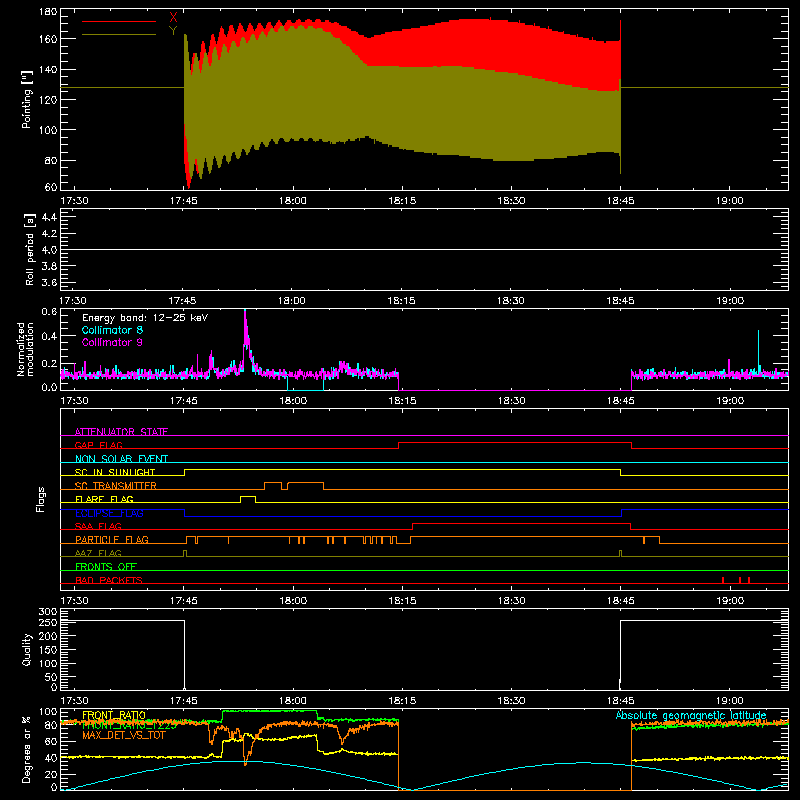Select 'Energy band: 12-25 keV' text

[145, 318]
